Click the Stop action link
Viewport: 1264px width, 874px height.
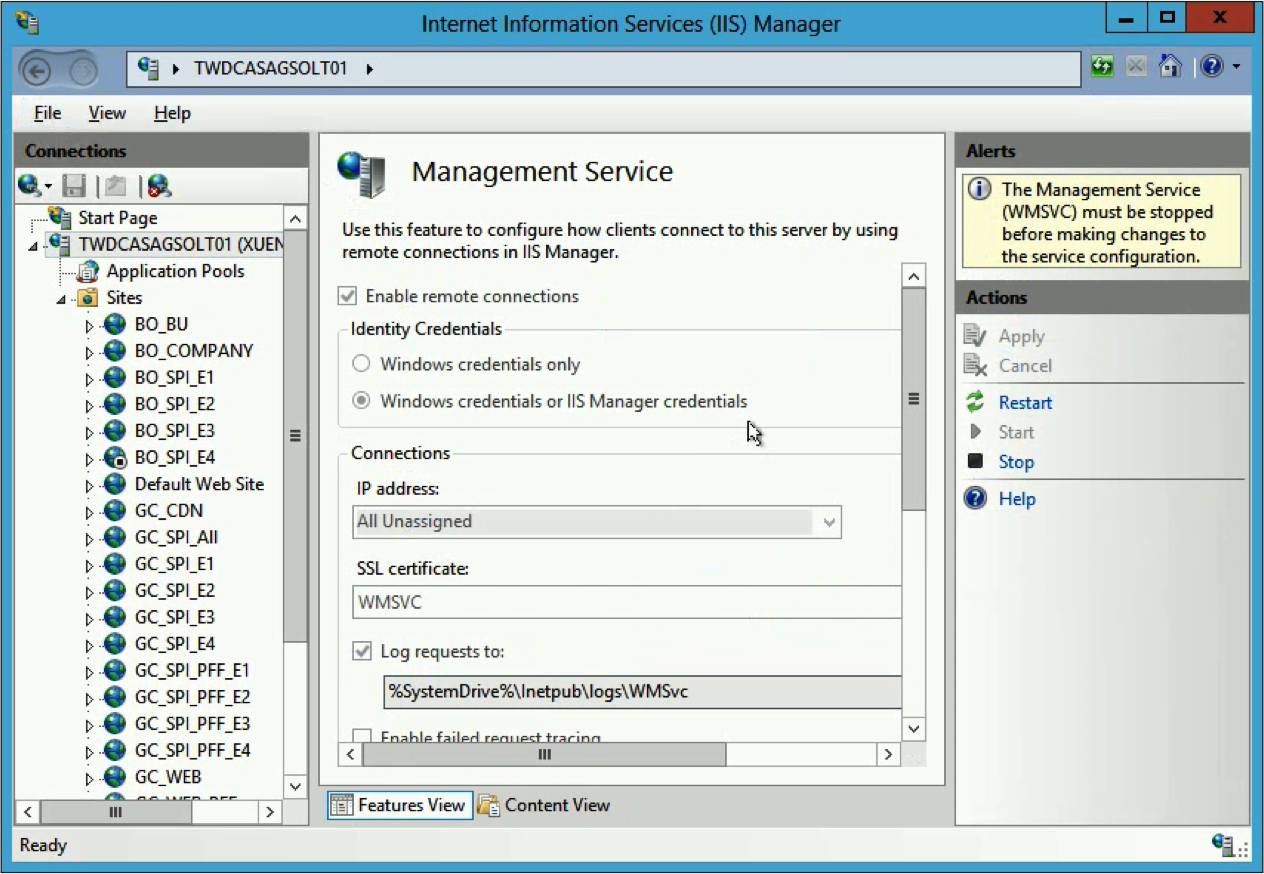1016,462
